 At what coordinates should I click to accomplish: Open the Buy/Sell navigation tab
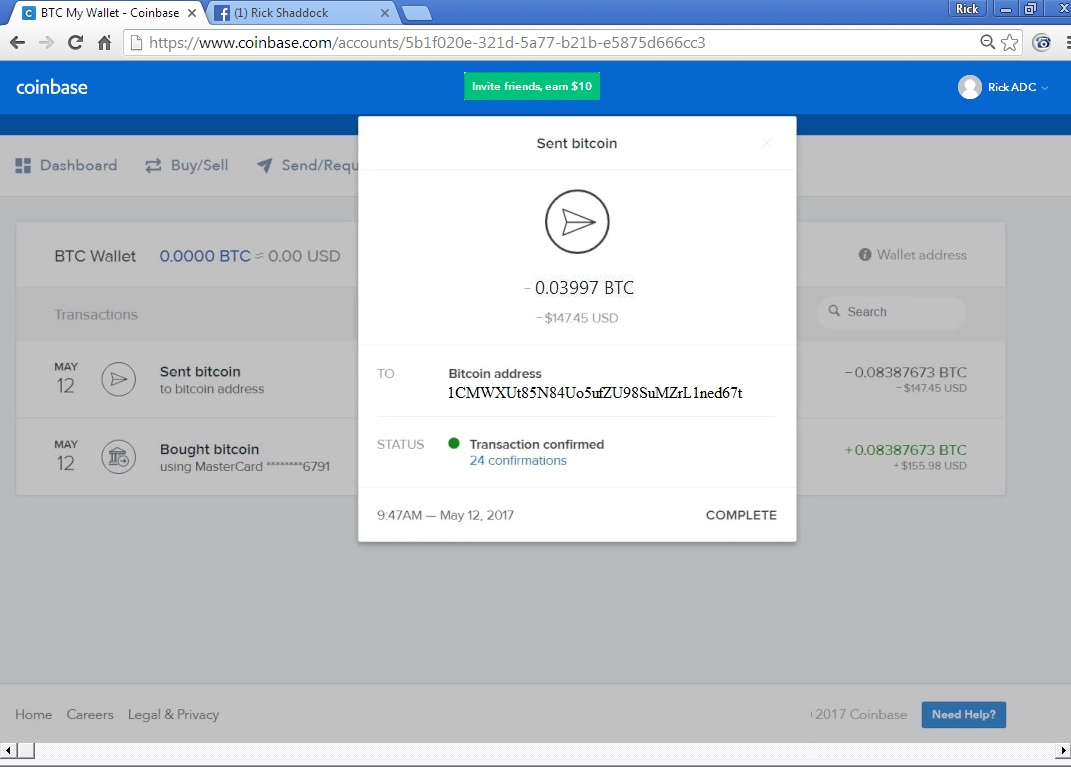pyautogui.click(x=187, y=165)
